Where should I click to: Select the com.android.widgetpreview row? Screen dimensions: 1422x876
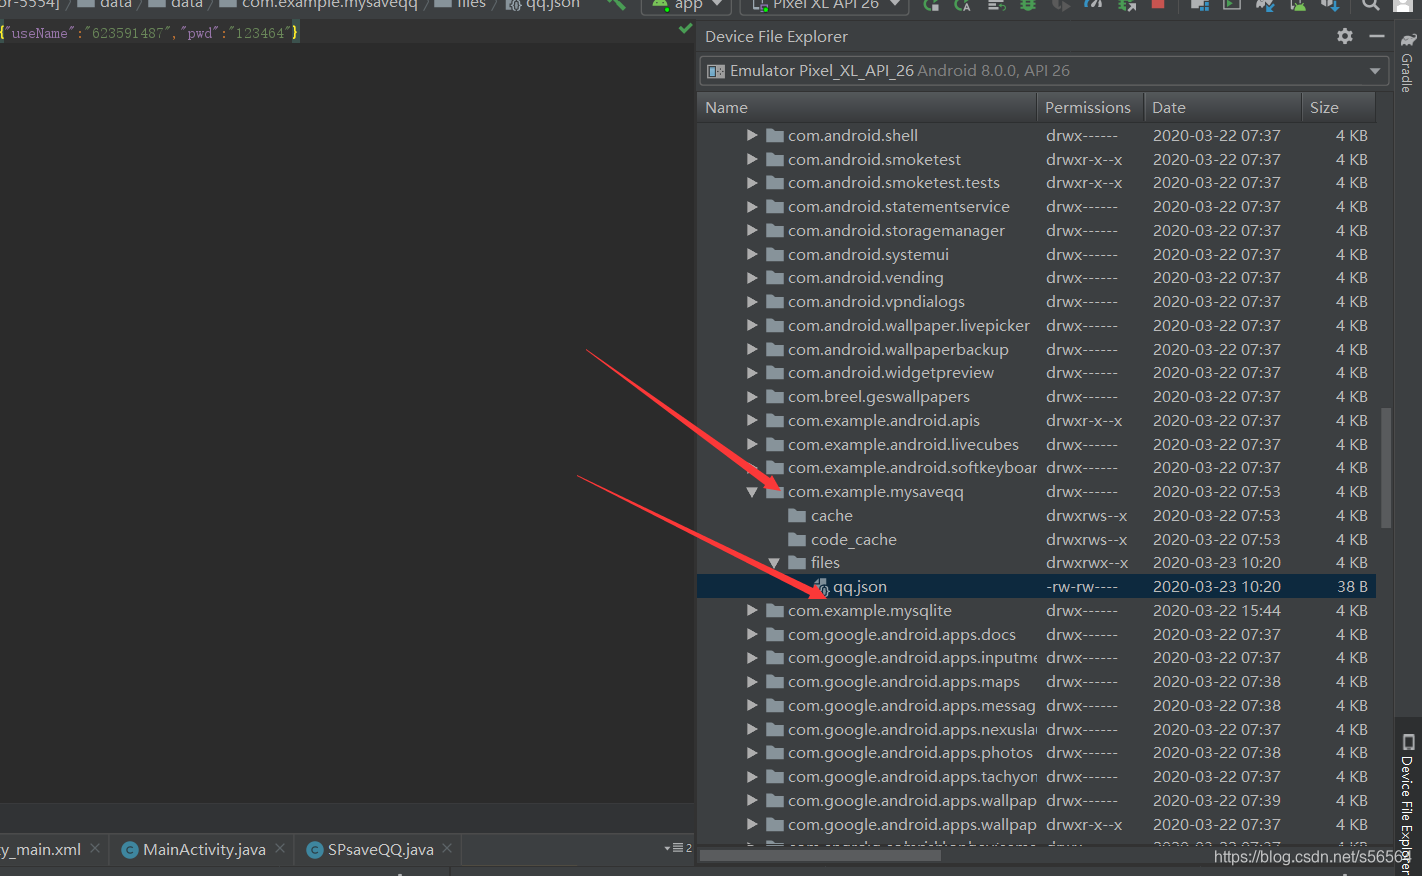1036,373
